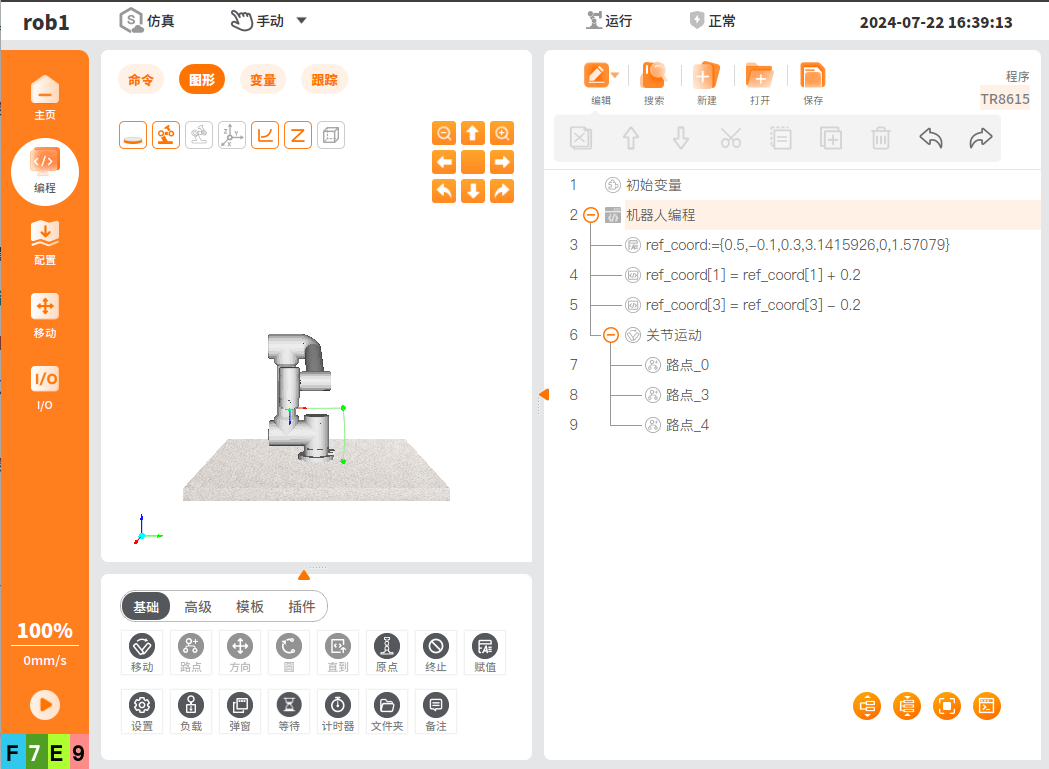Collapse the 机器人编程 tree node

(590, 215)
